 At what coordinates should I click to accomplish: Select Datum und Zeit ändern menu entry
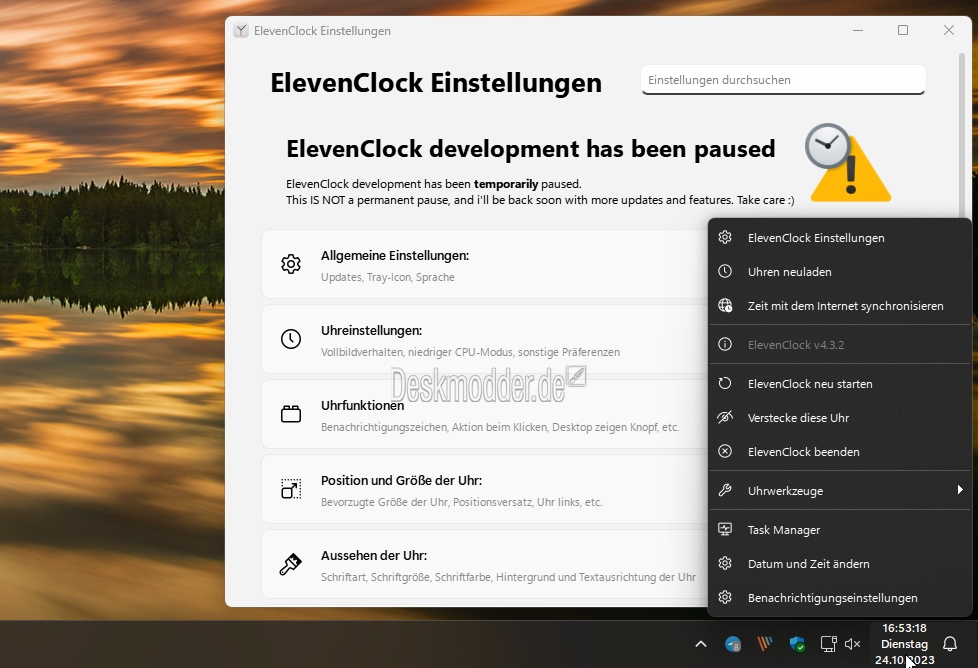[x=840, y=564]
